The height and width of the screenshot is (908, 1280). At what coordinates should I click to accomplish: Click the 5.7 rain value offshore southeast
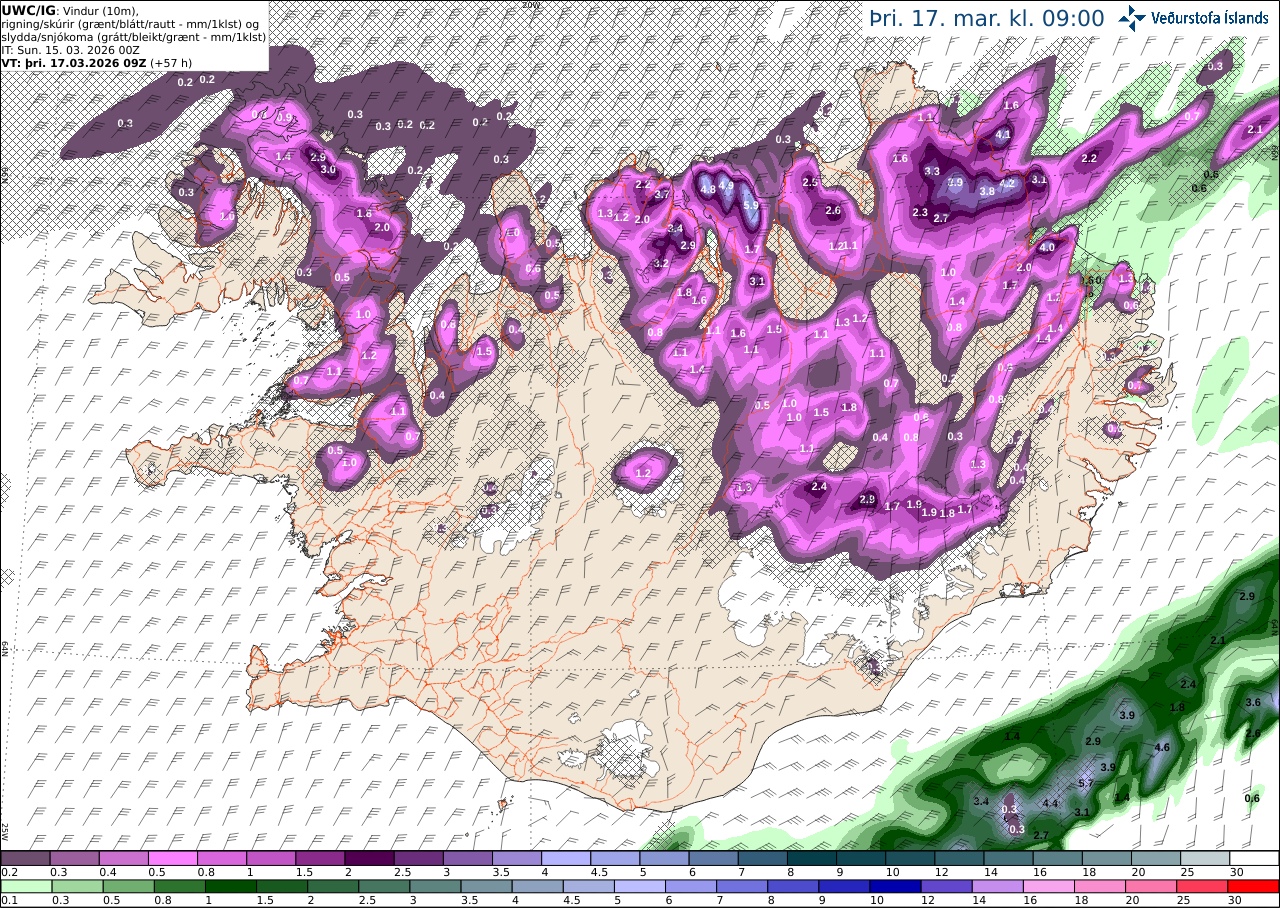pyautogui.click(x=1086, y=783)
